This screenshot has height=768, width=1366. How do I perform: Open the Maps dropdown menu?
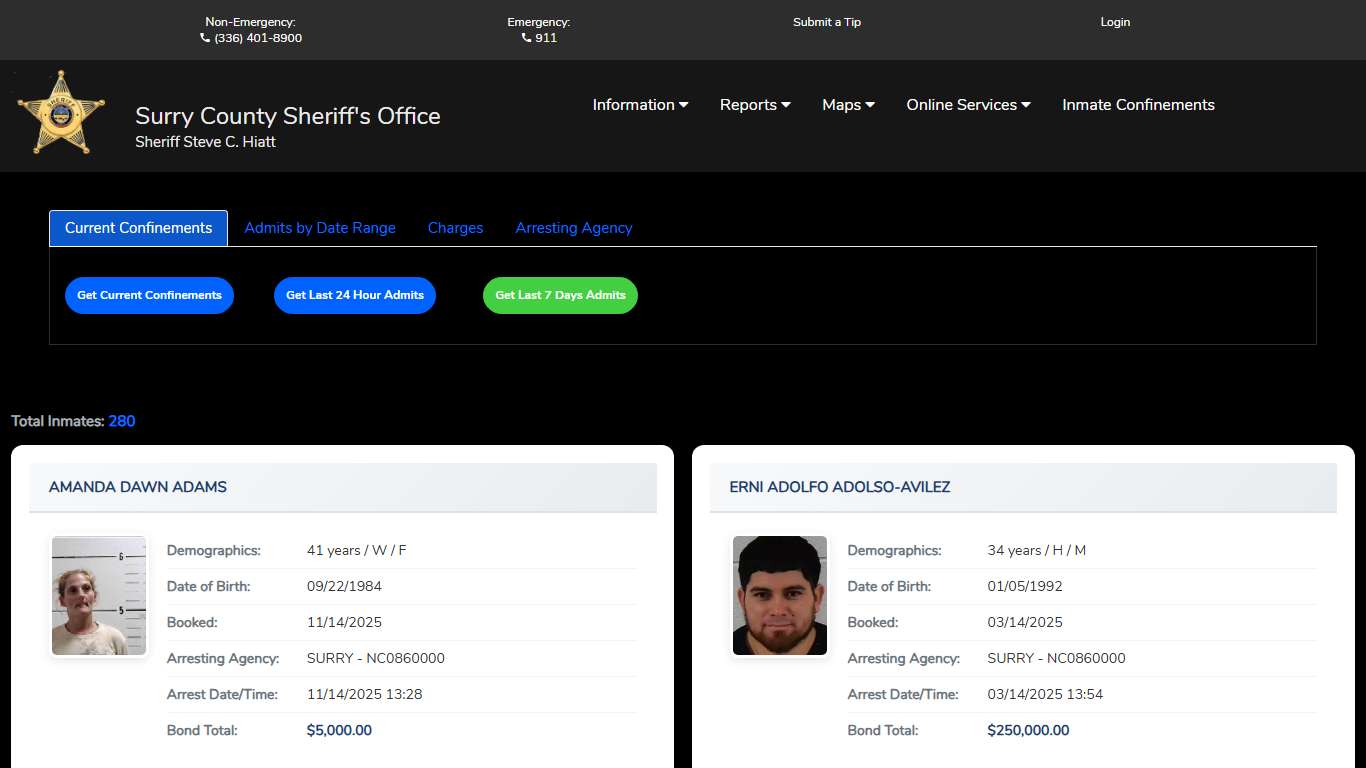(848, 105)
